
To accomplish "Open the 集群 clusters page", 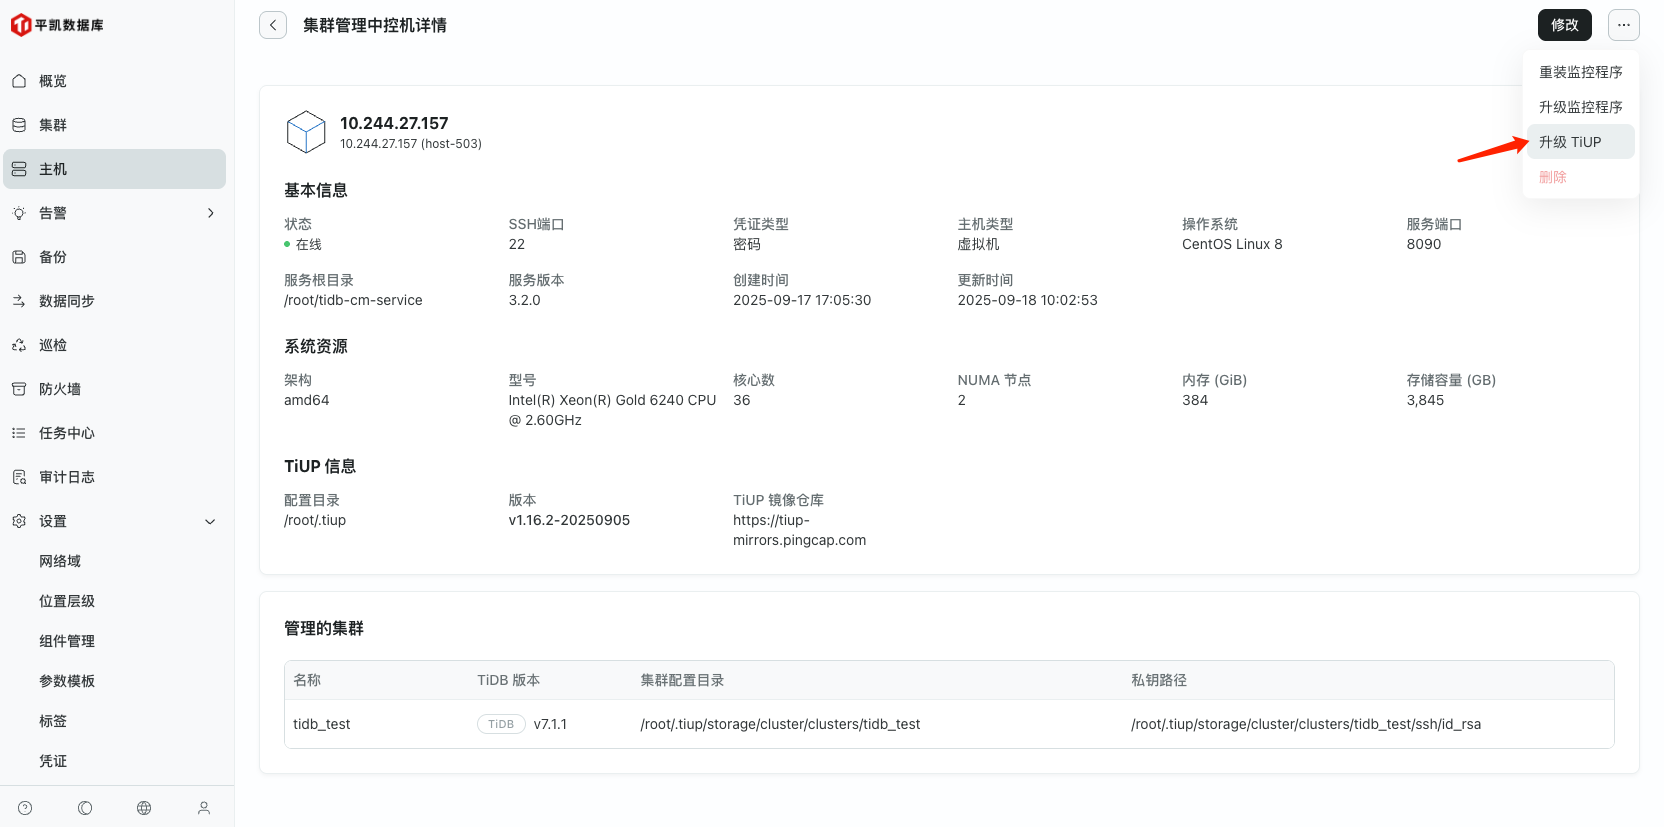I will tap(53, 125).
